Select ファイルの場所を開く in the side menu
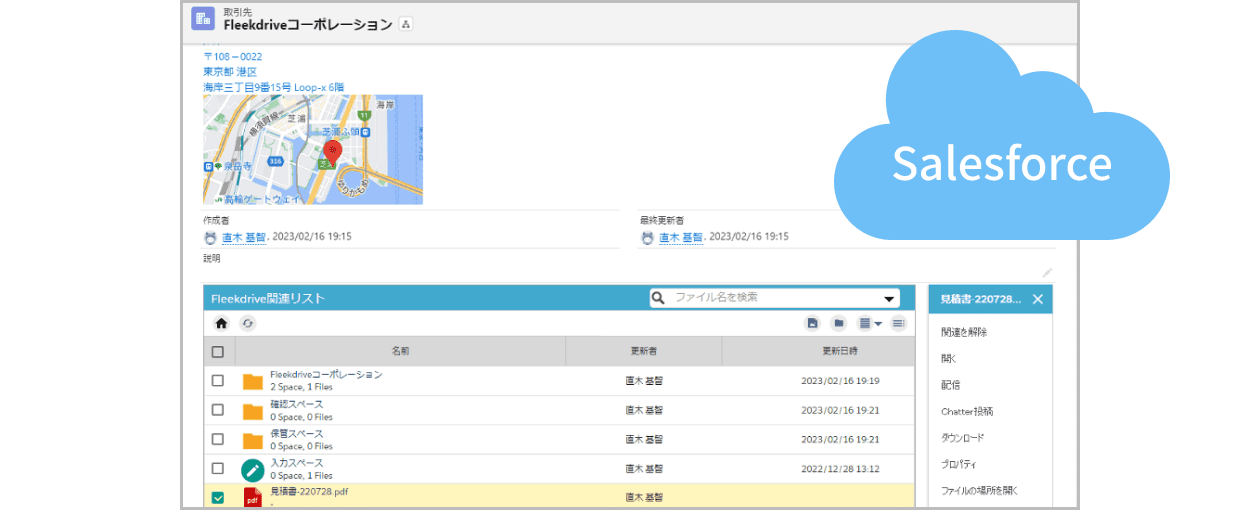 point(979,491)
